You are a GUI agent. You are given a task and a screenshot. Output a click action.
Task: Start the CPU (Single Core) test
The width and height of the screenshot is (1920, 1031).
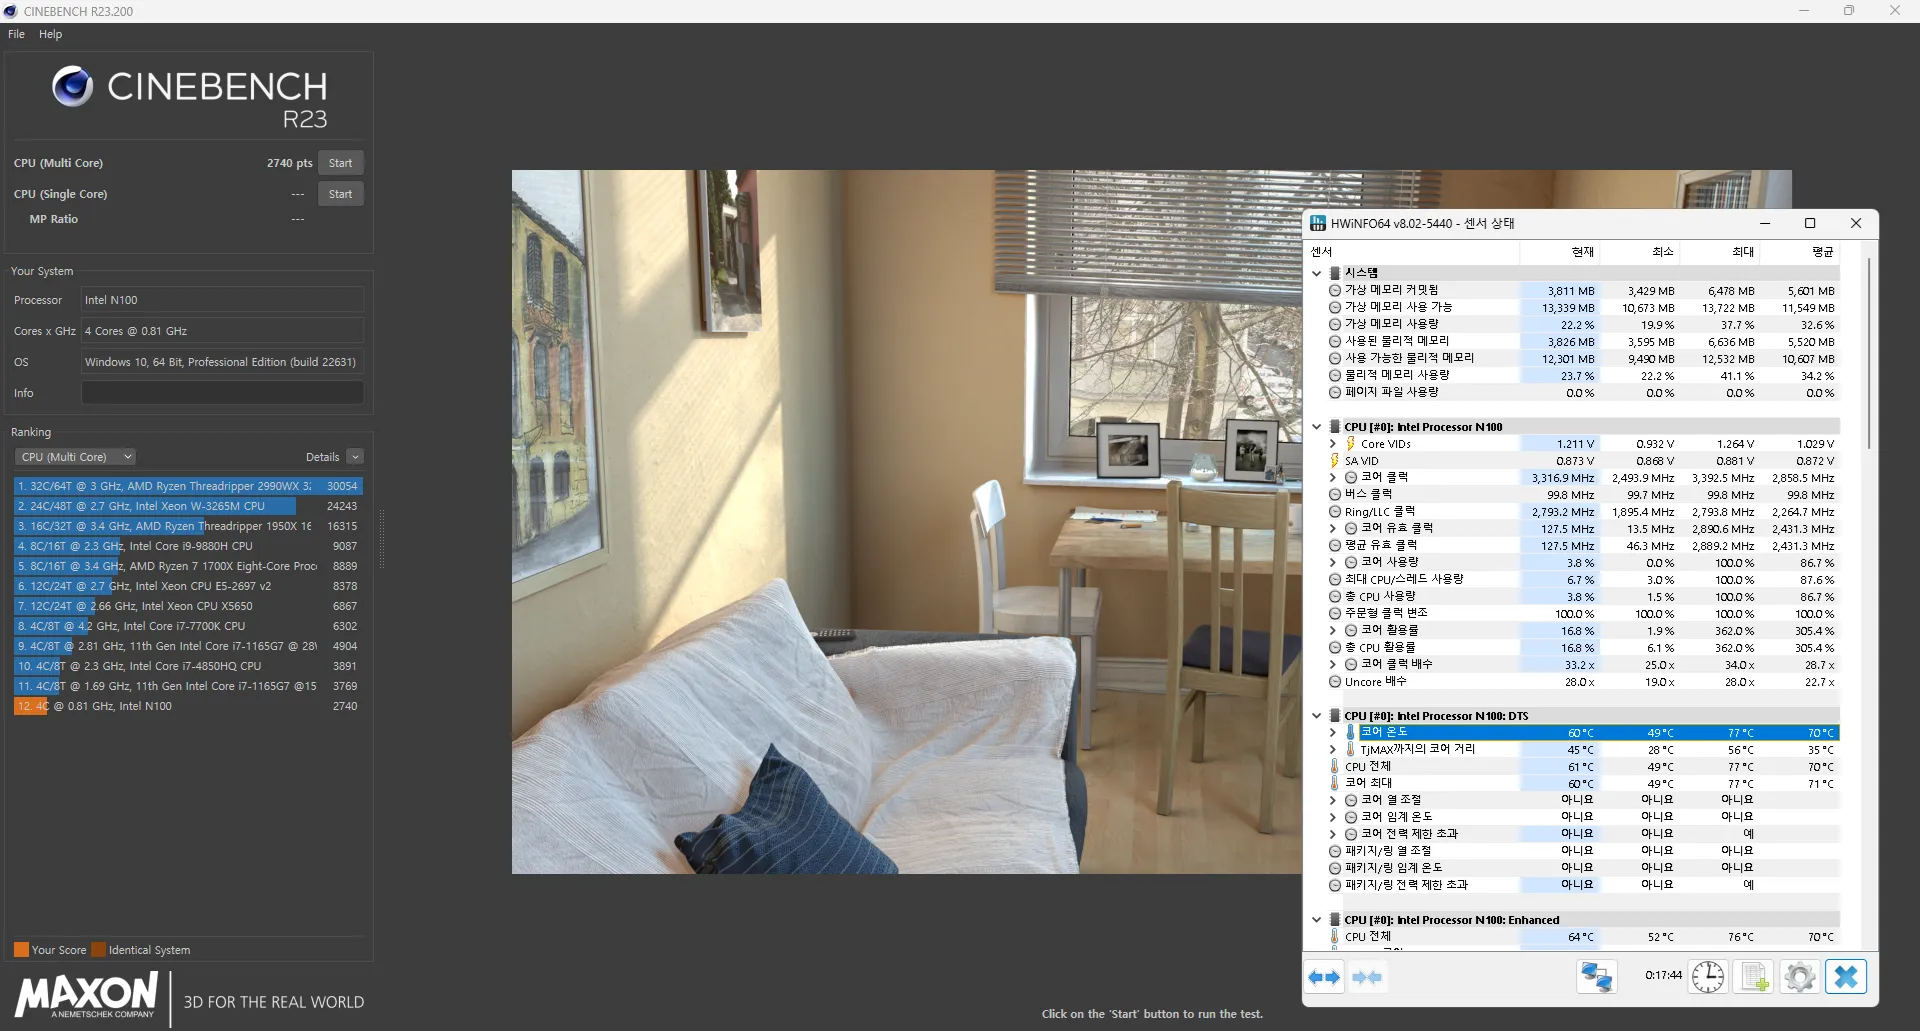[x=340, y=194]
